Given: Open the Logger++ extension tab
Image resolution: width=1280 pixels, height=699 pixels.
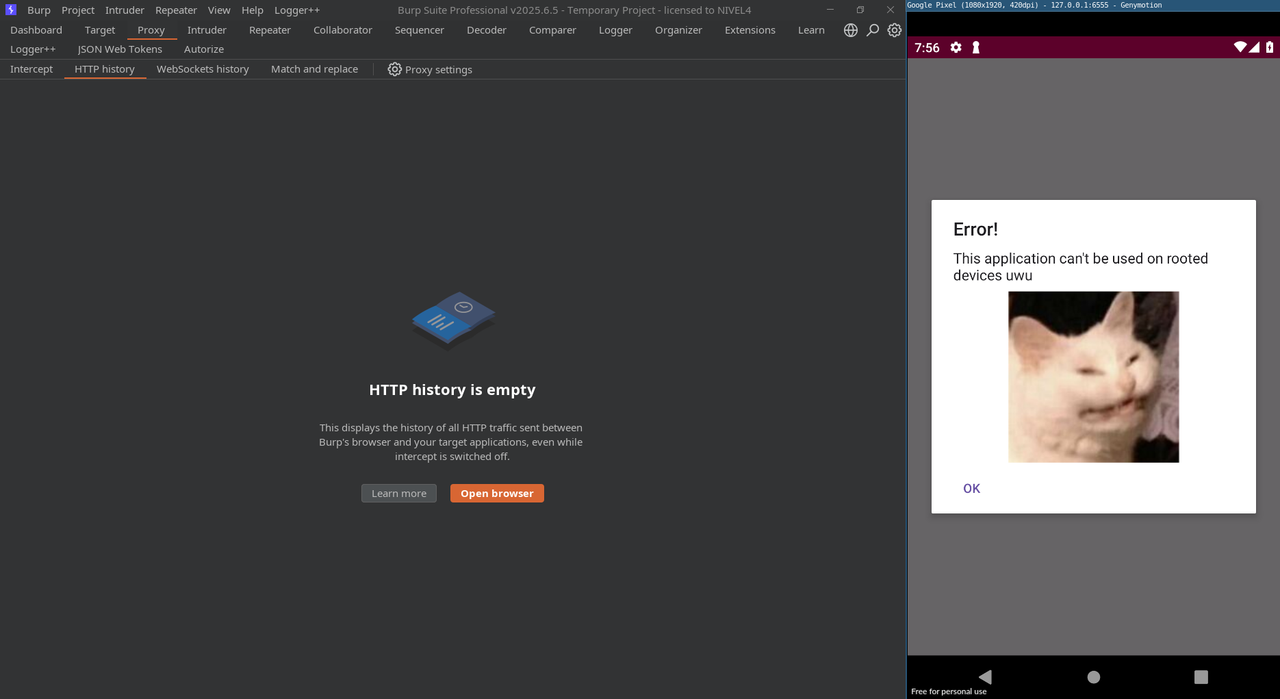Looking at the screenshot, I should tap(33, 49).
